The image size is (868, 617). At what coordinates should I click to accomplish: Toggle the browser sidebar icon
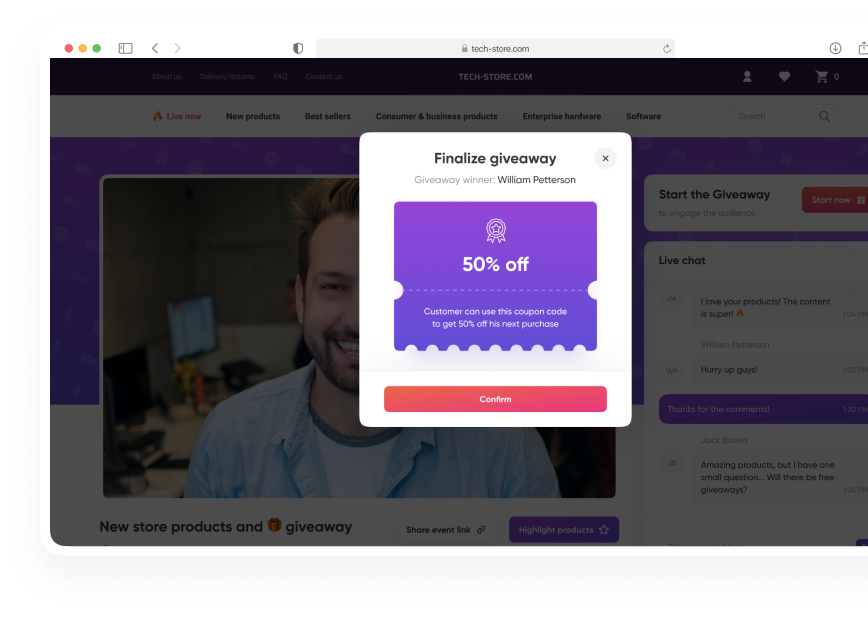point(126,48)
